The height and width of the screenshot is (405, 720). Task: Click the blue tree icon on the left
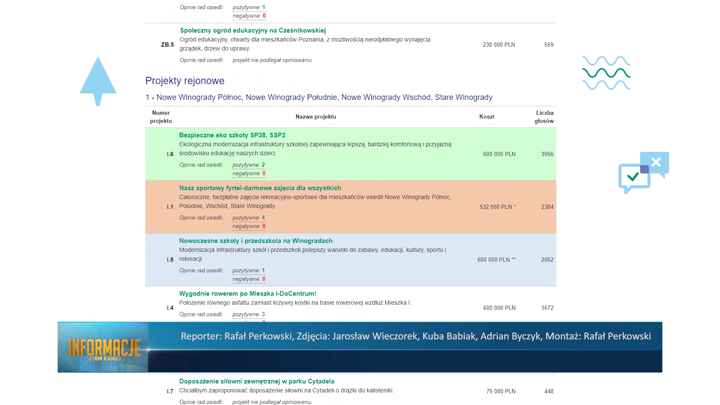(98, 80)
